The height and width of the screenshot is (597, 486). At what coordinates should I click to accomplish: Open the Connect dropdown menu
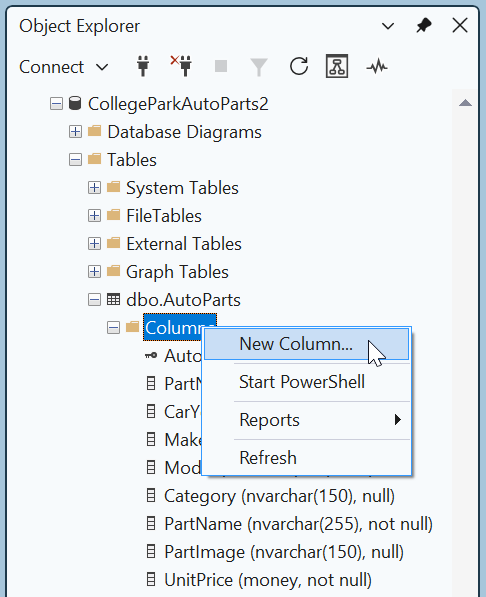tap(64, 67)
